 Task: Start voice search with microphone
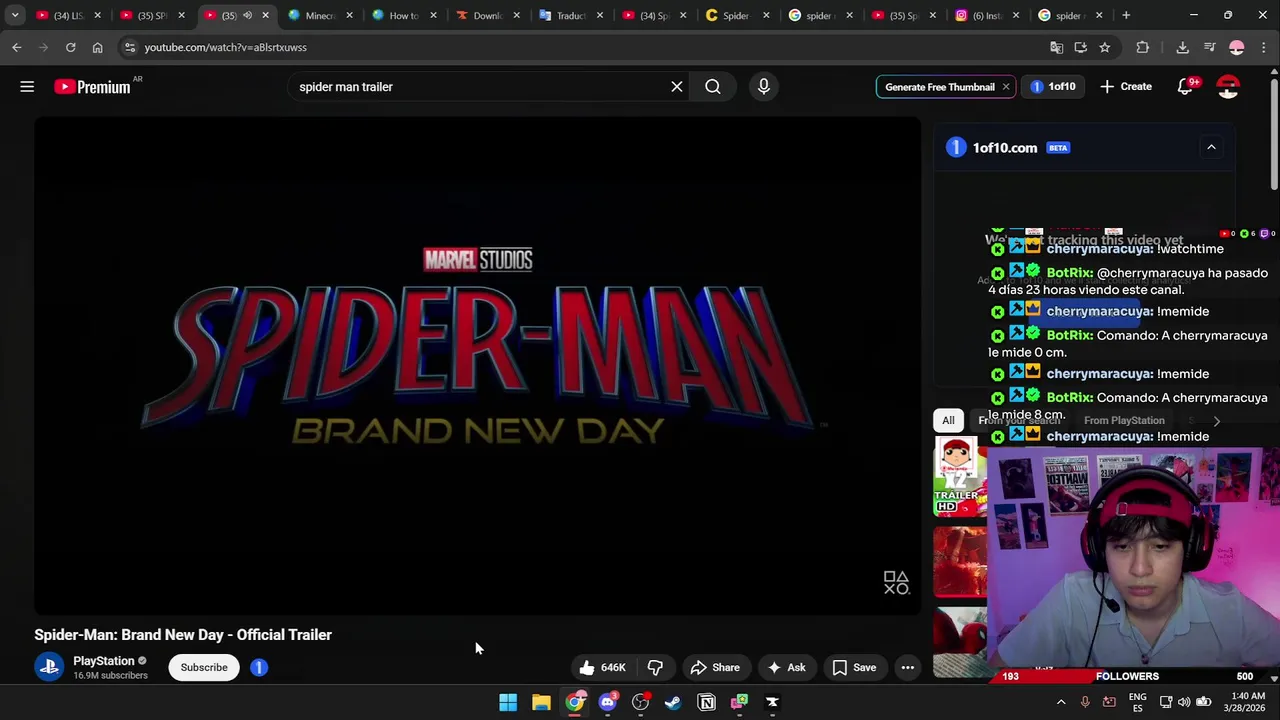[764, 87]
